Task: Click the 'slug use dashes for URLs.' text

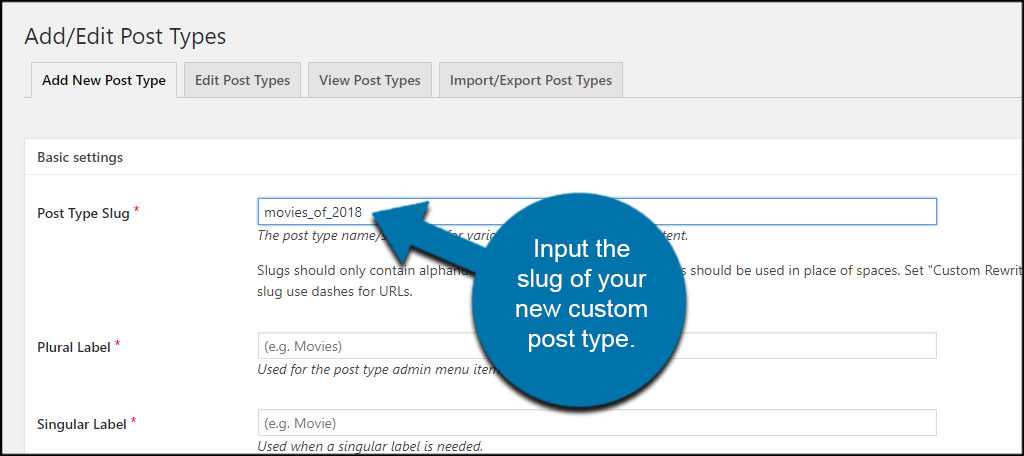Action: pyautogui.click(x=335, y=291)
